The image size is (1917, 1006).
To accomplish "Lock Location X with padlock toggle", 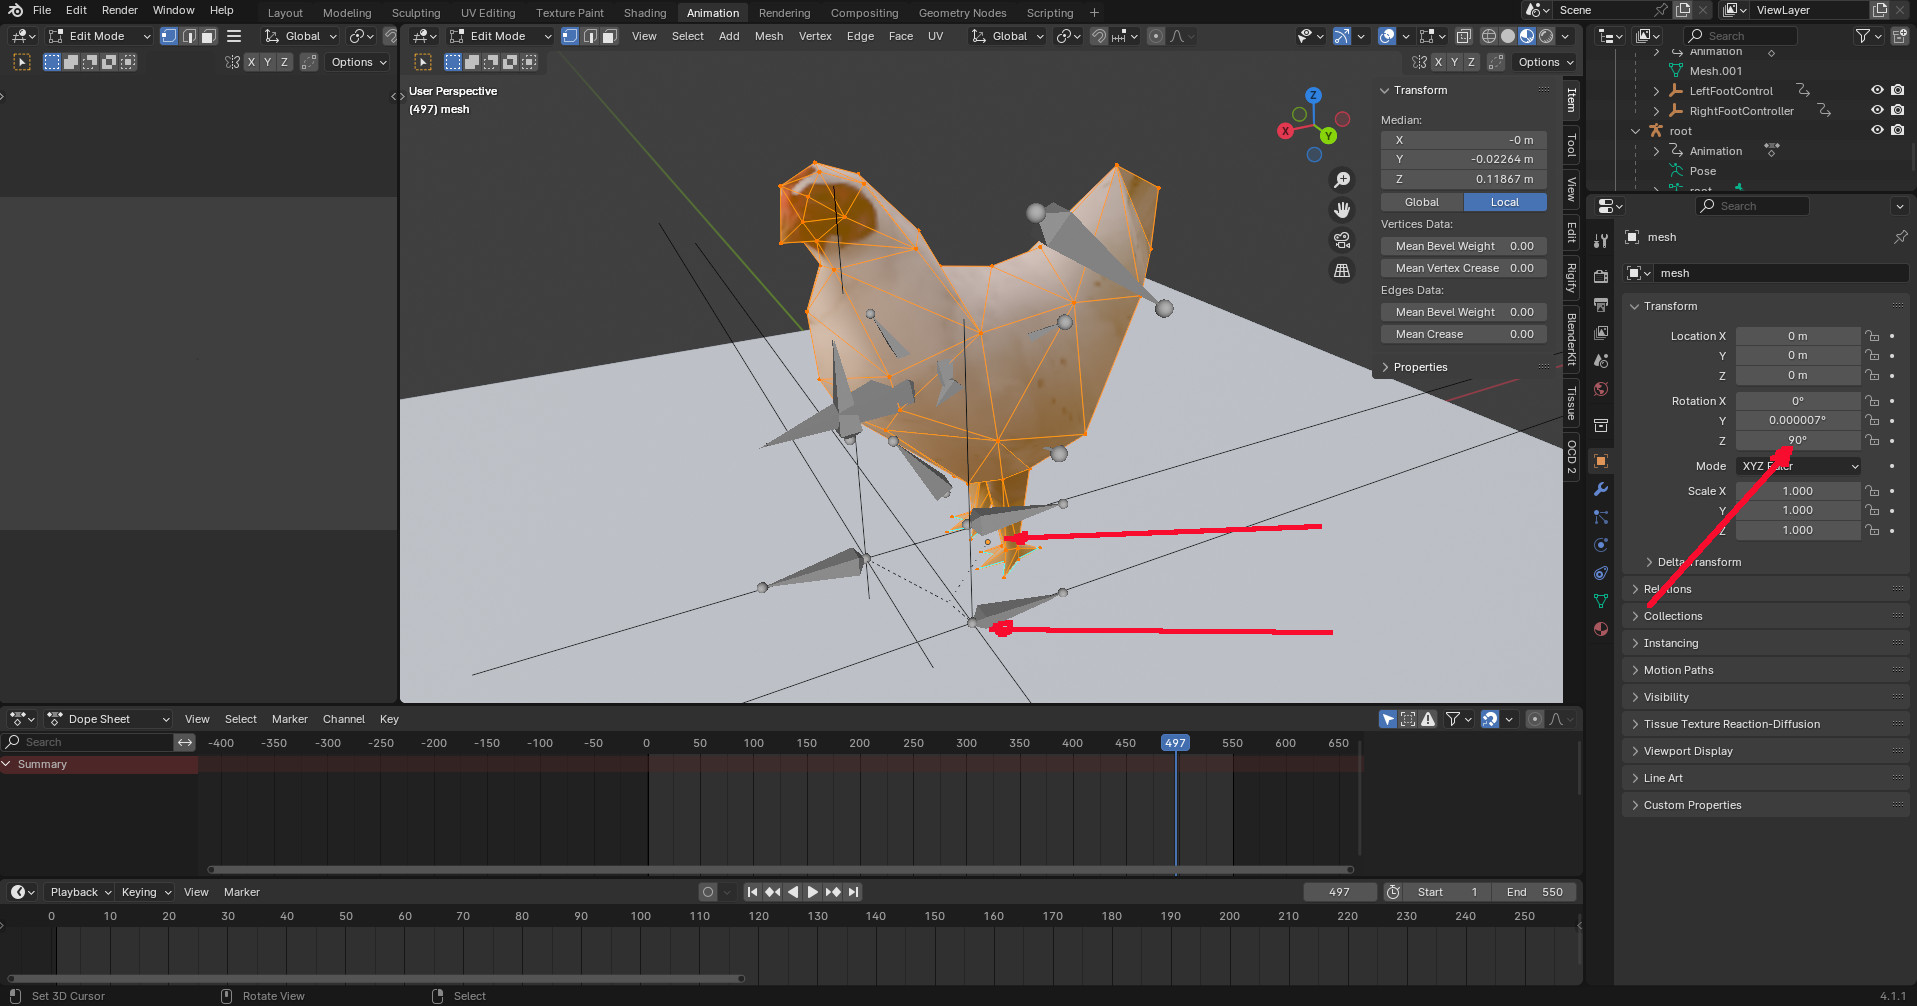I will 1872,336.
